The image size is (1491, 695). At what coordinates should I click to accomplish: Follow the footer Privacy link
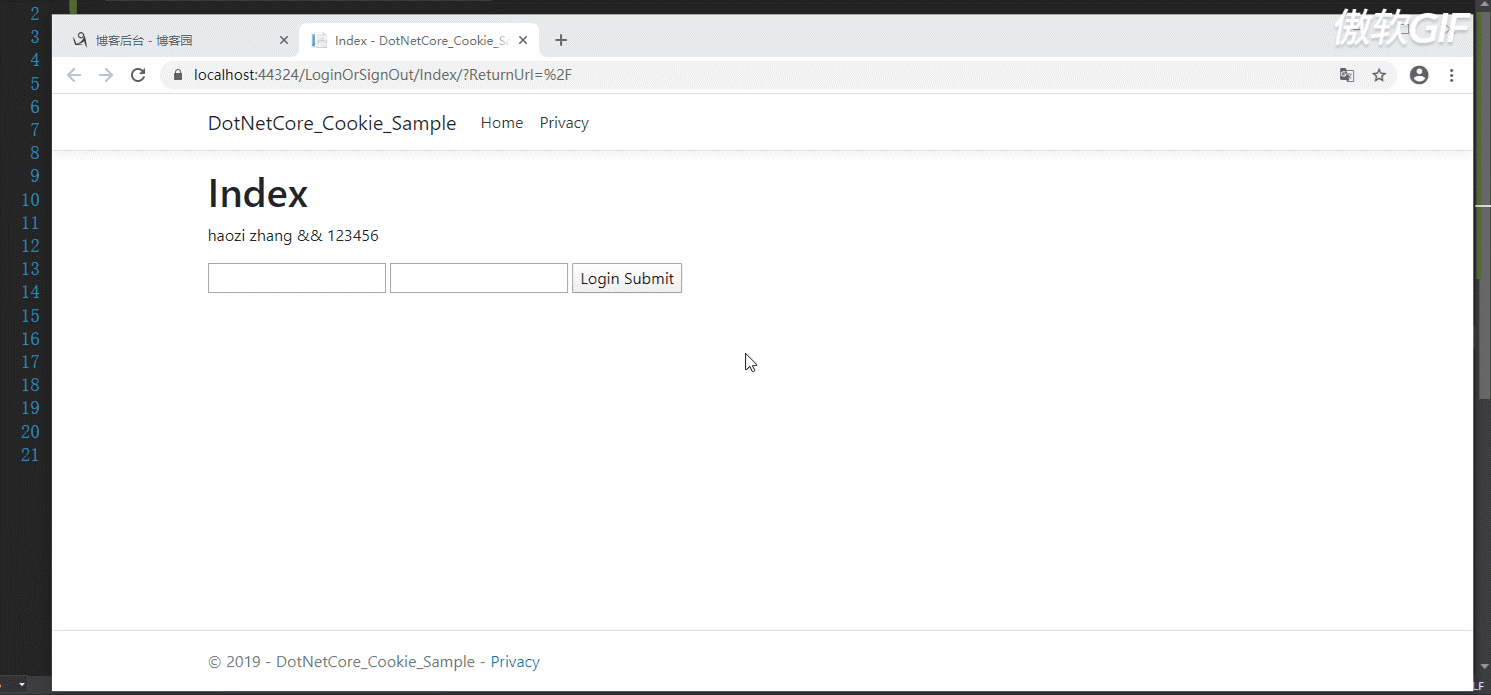click(x=515, y=662)
